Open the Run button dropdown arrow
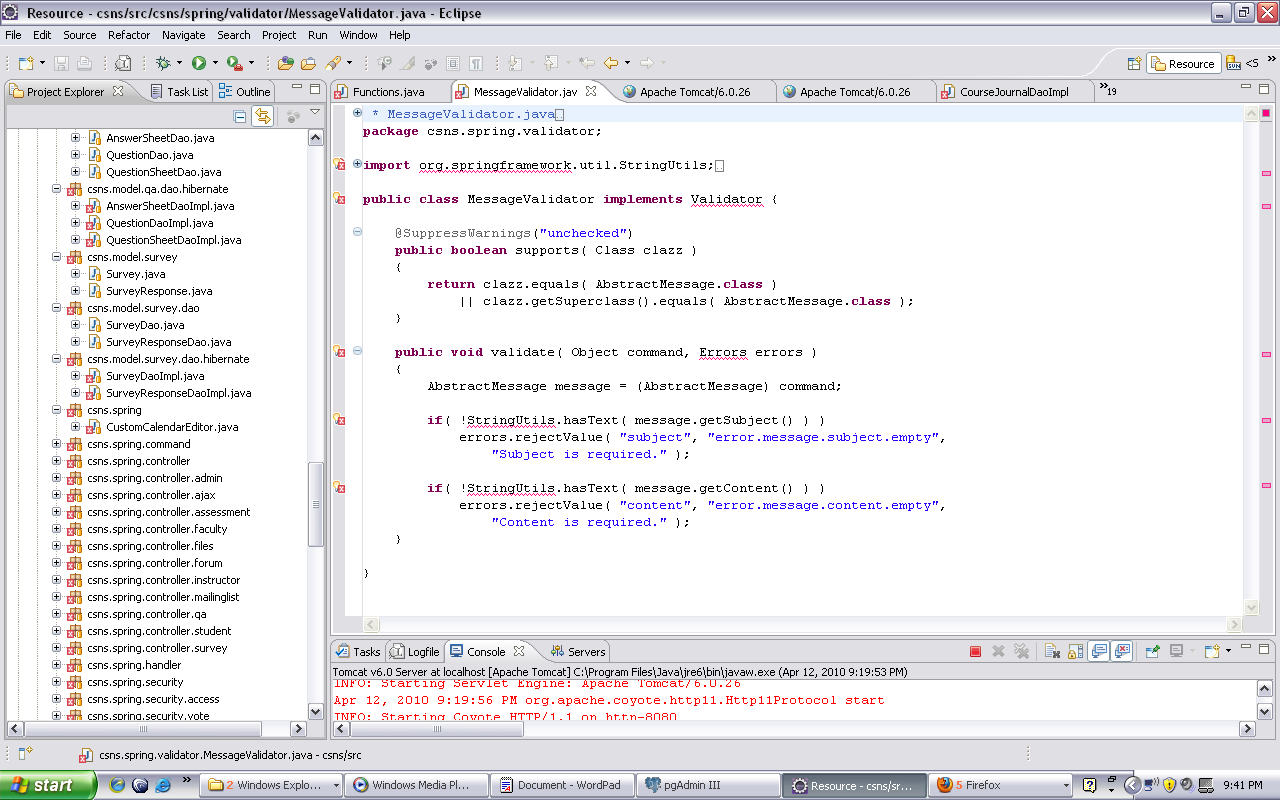1280x800 pixels. (x=215, y=63)
